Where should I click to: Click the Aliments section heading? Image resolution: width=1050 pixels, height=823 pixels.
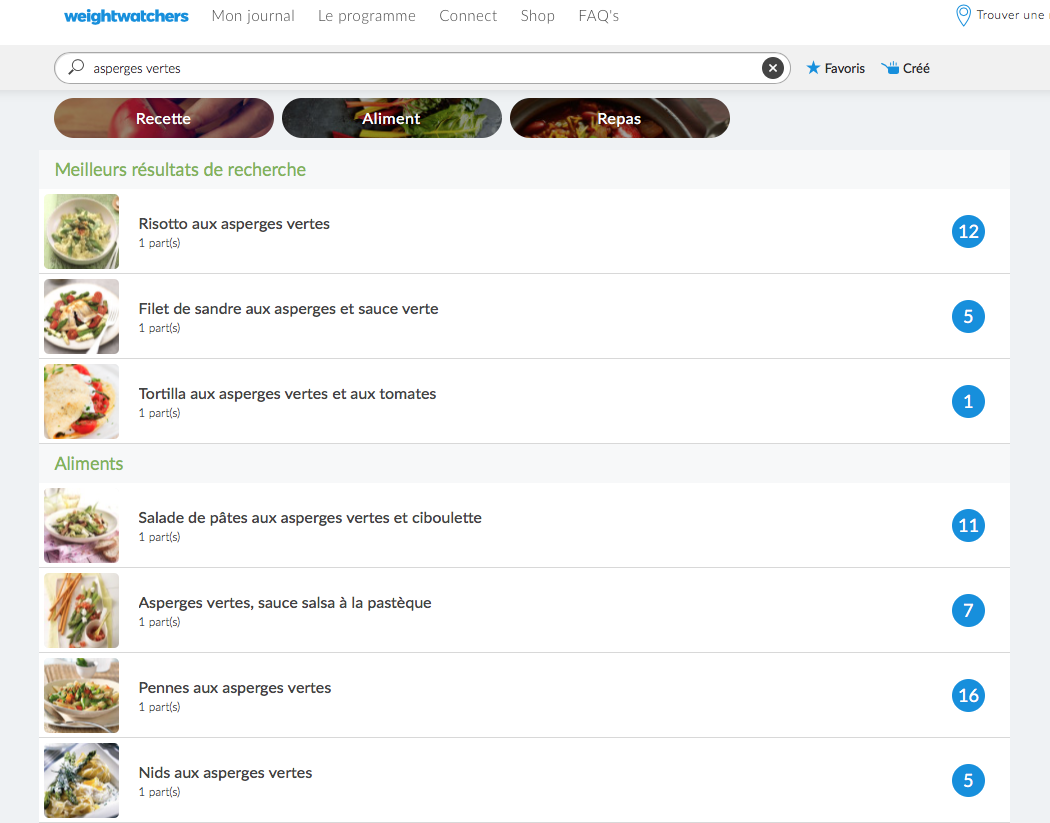pyautogui.click(x=88, y=463)
